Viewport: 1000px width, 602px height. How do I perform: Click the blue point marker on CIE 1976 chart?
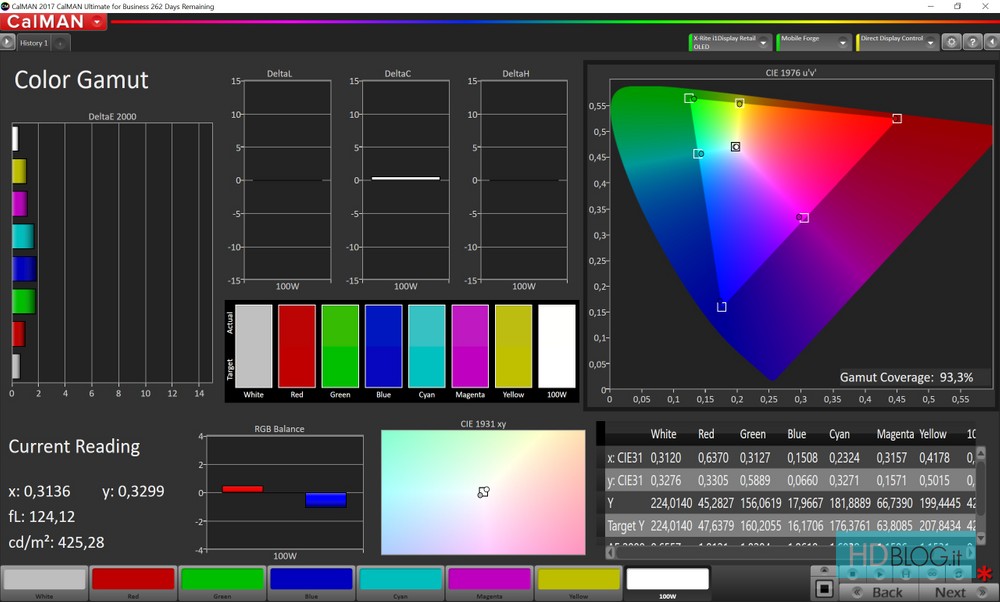[721, 307]
